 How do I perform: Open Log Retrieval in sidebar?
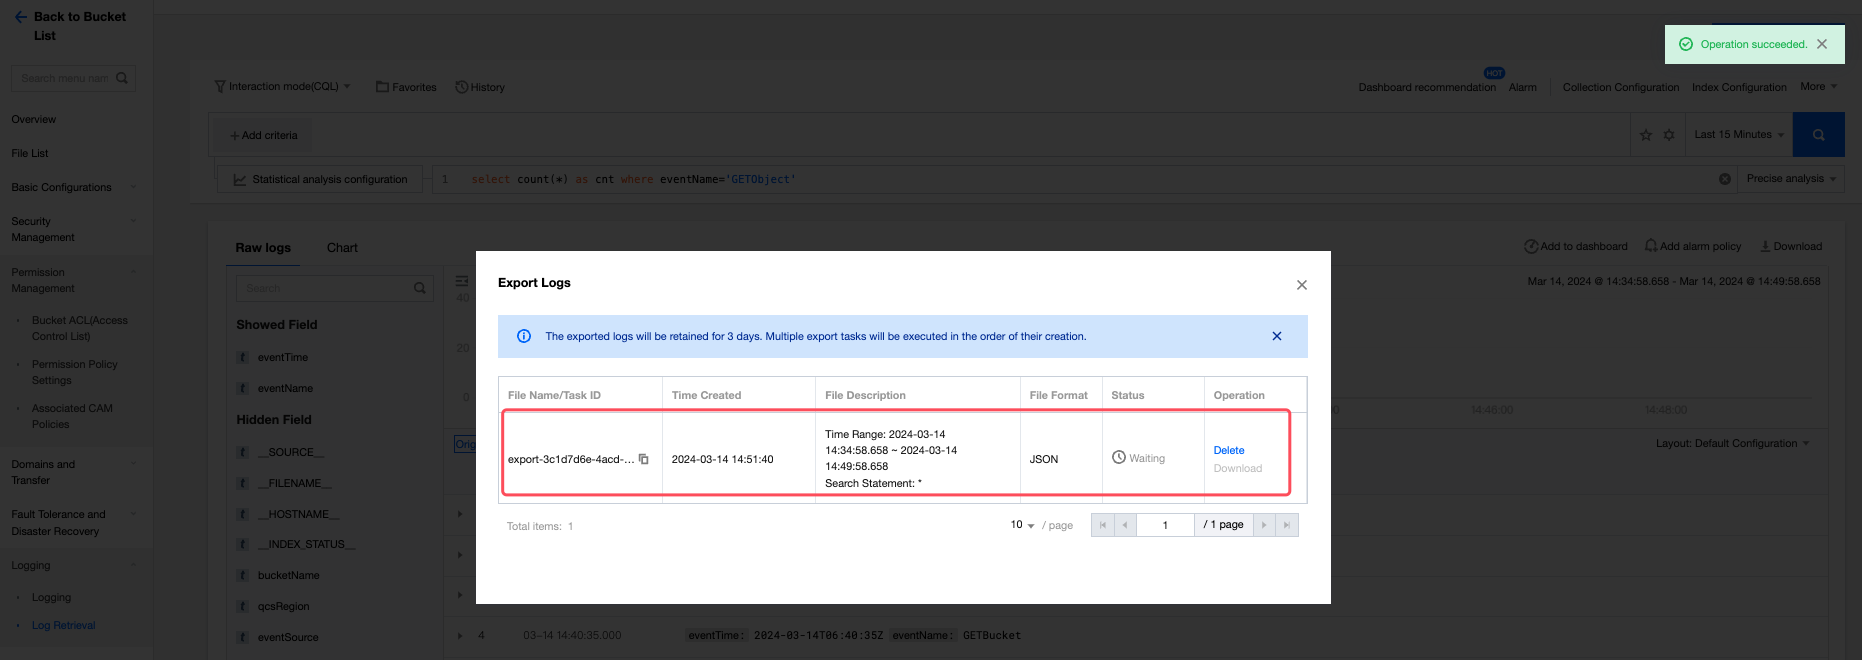point(63,625)
